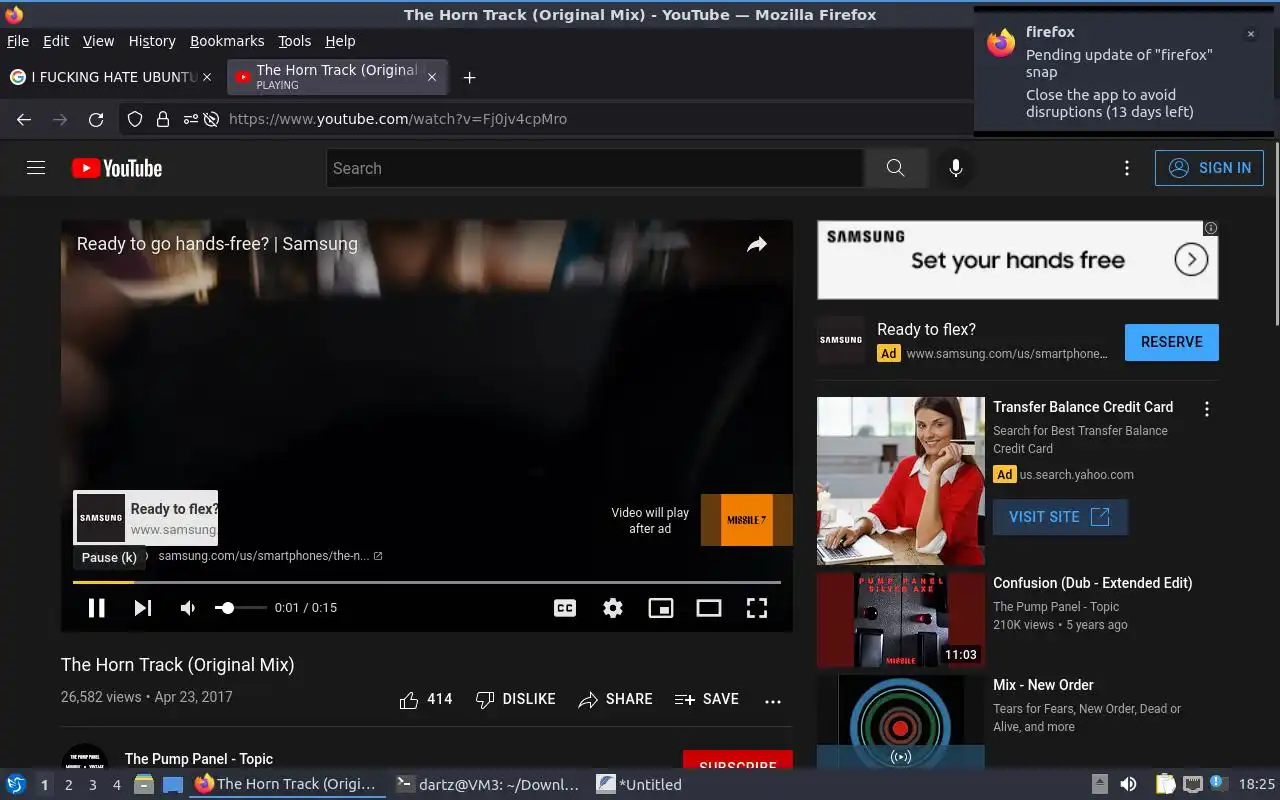This screenshot has height=800, width=1280.
Task: Open the application launcher in the taskbar
Action: pyautogui.click(x=16, y=784)
